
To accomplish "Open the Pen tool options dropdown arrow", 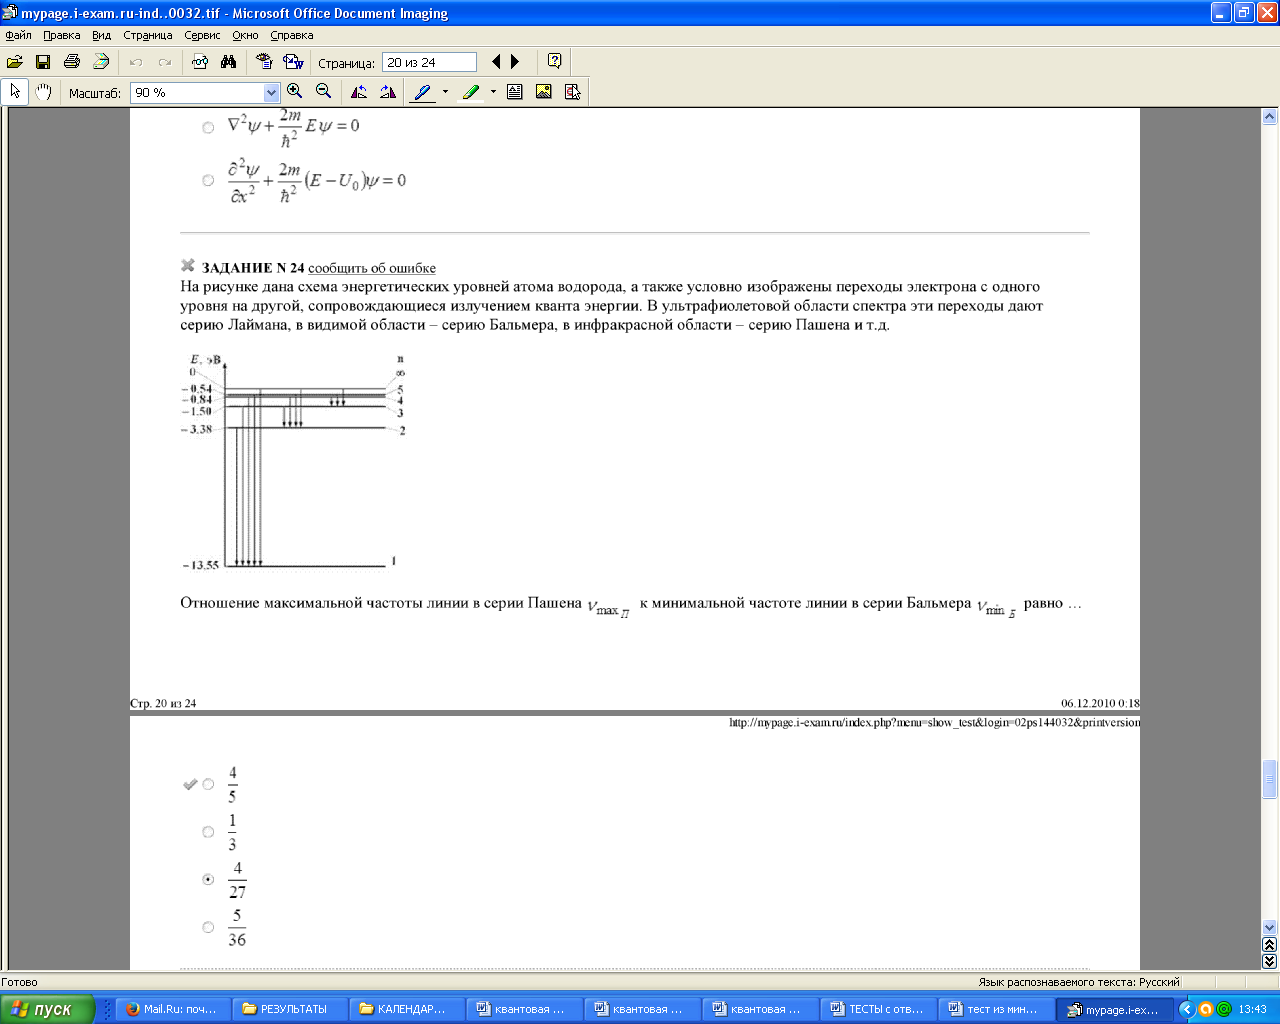I will point(445,92).
